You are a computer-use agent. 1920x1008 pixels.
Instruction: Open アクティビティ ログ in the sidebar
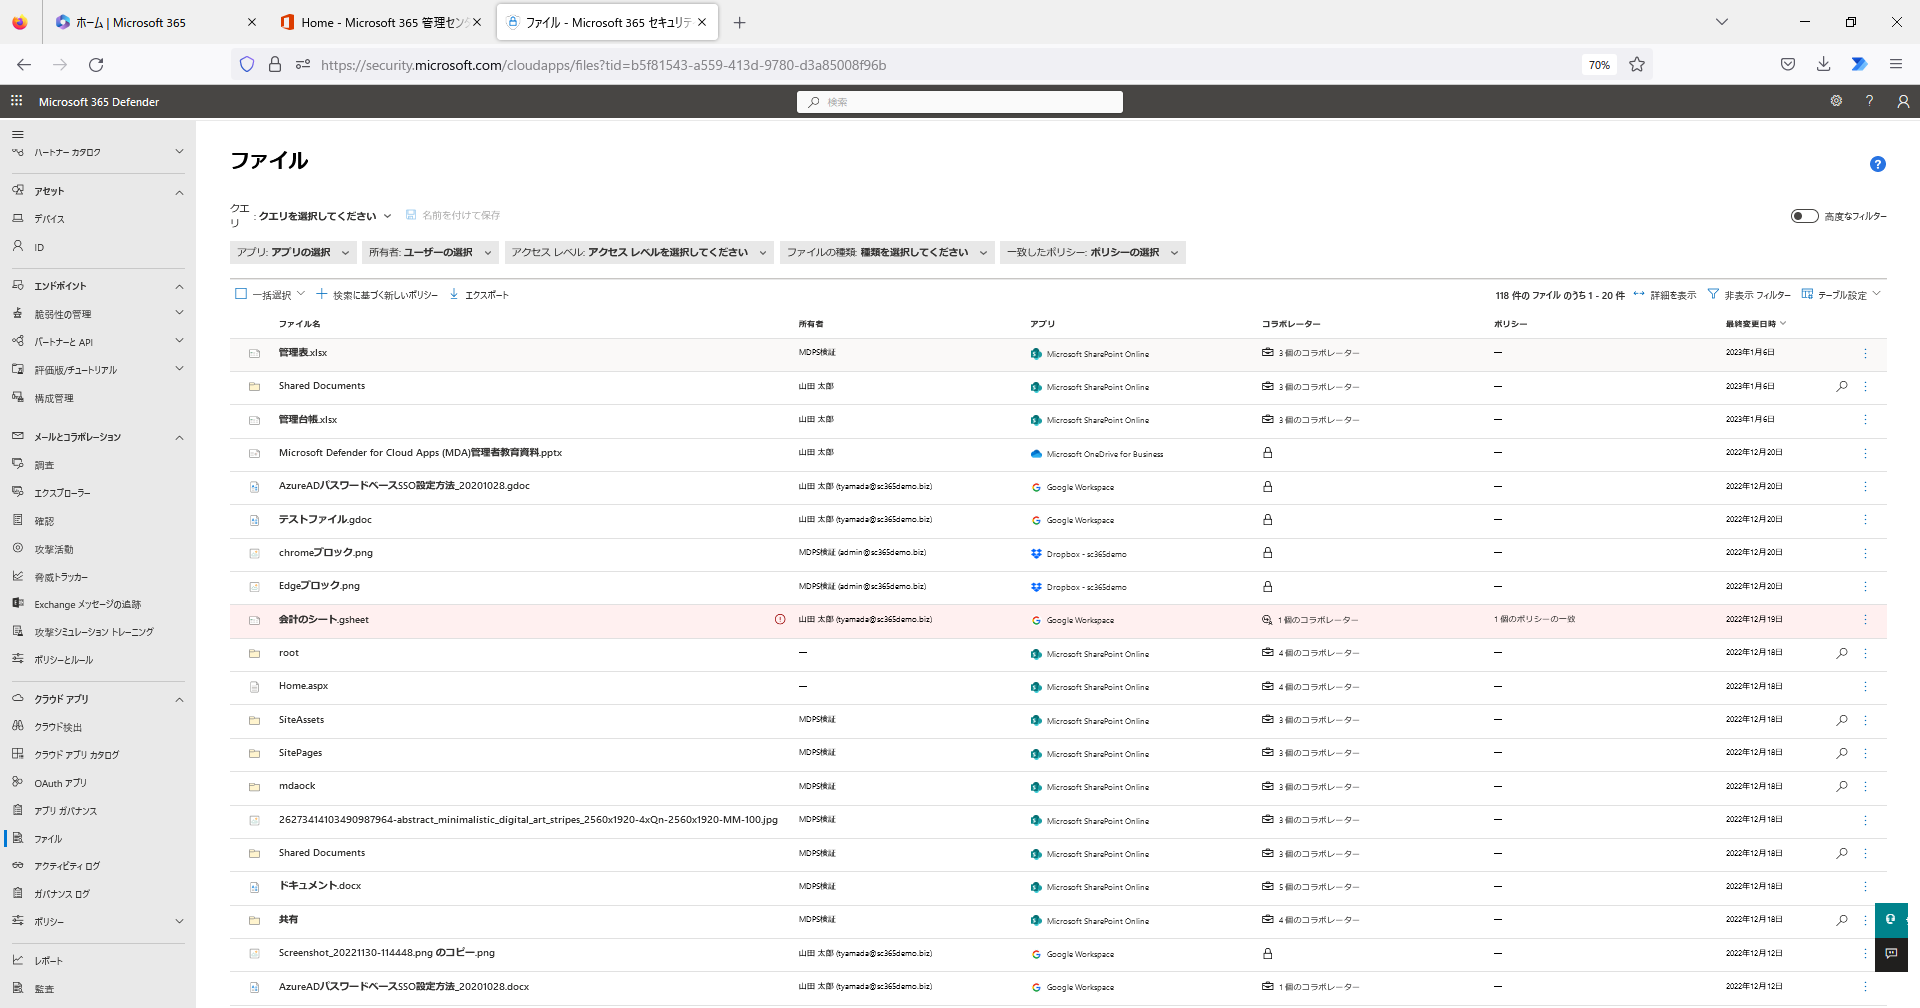67,866
